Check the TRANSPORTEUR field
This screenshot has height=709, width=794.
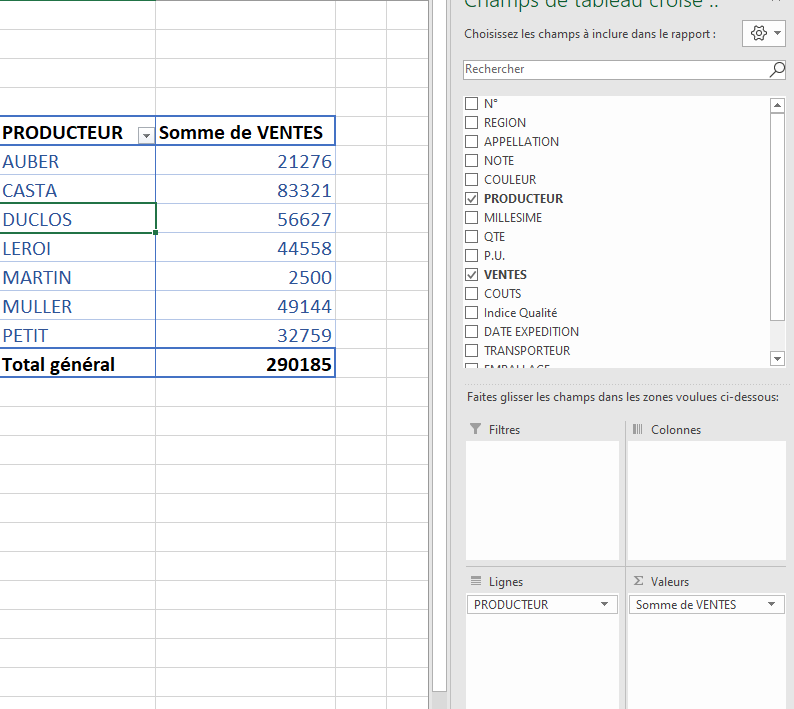[472, 351]
